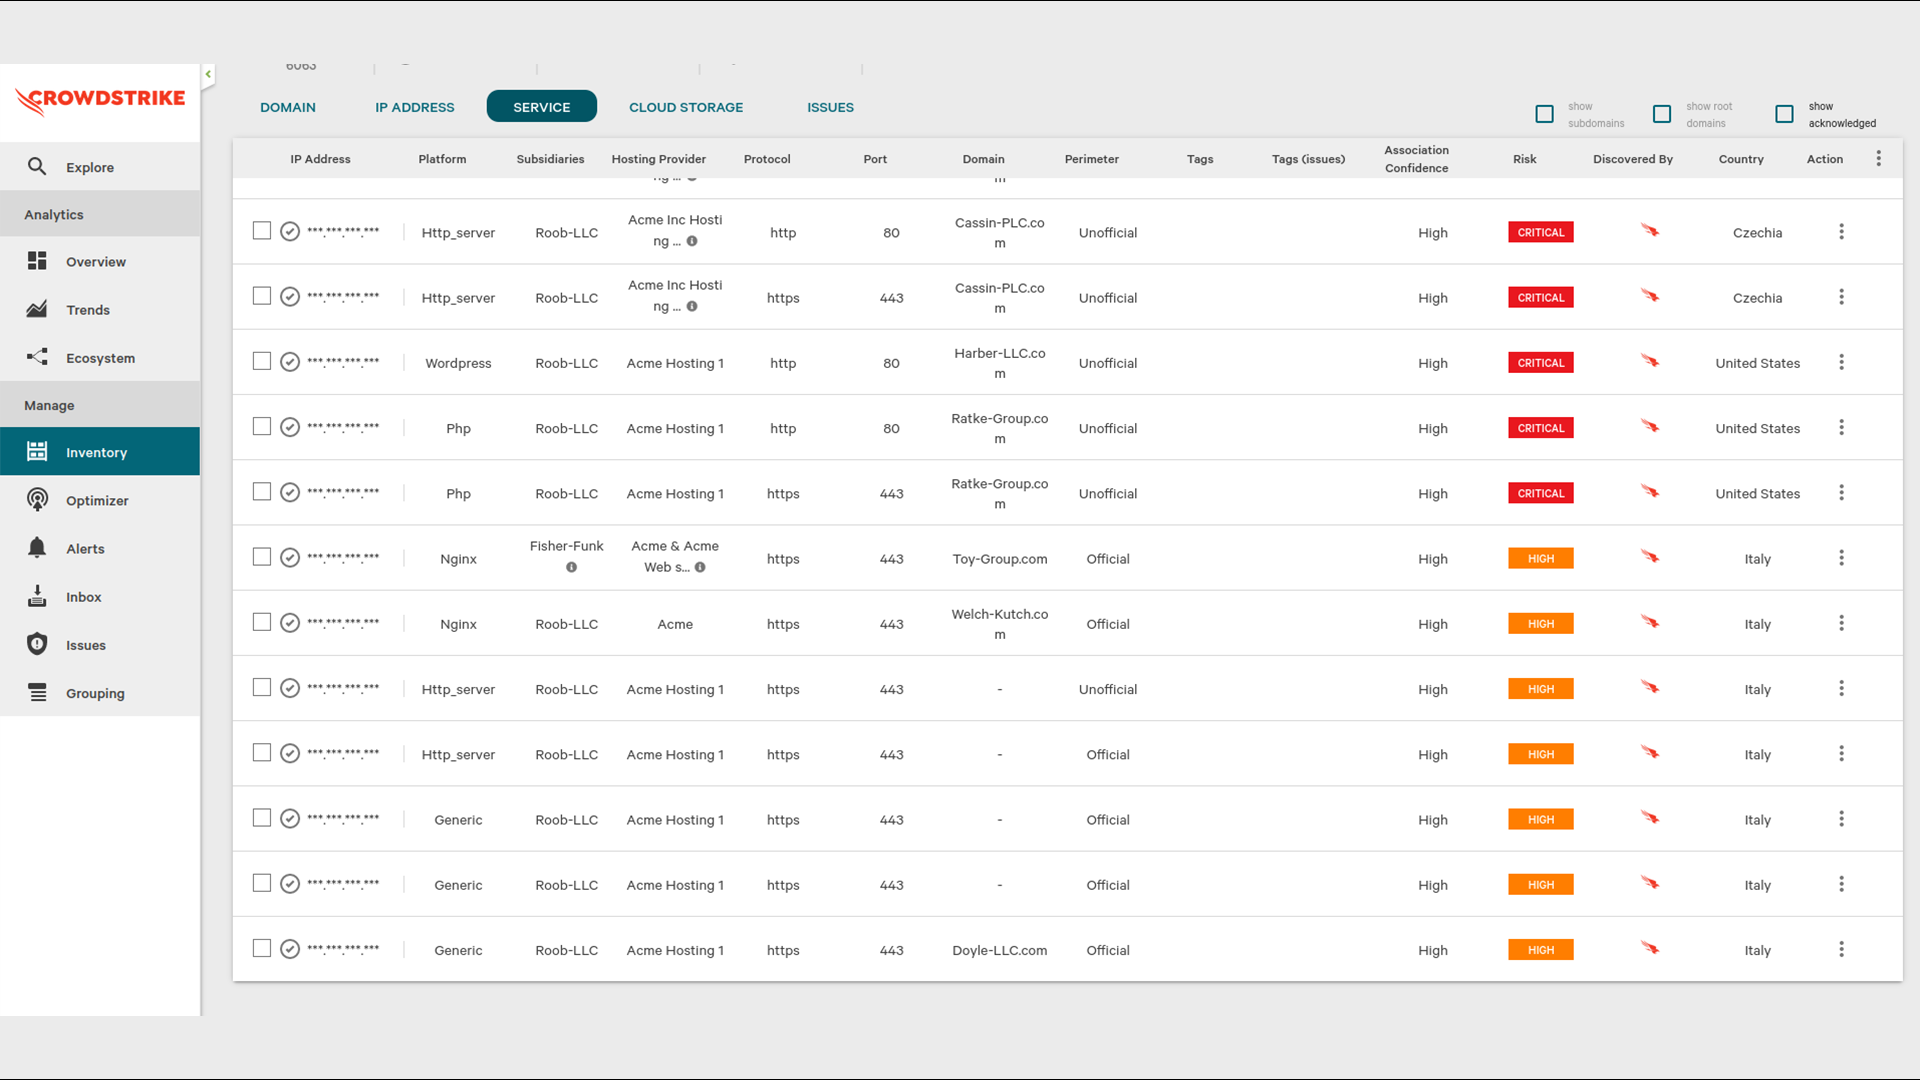The height and width of the screenshot is (1080, 1920).
Task: Click the CrowdStrike logo
Action: 100,101
